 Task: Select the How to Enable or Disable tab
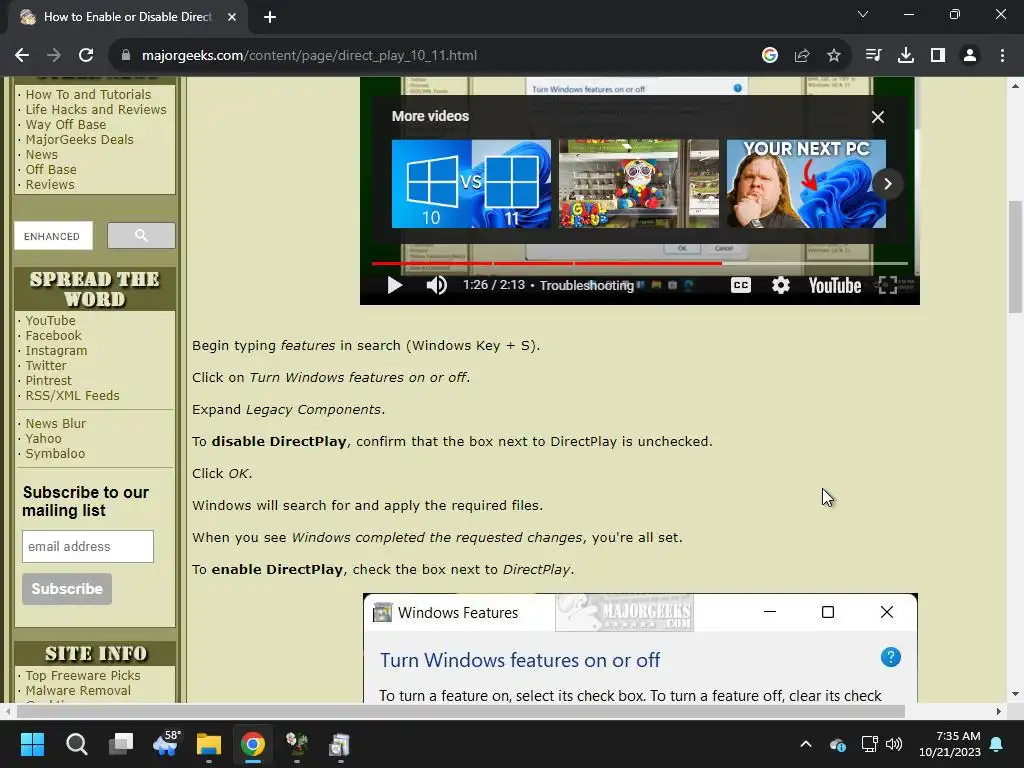point(127,17)
